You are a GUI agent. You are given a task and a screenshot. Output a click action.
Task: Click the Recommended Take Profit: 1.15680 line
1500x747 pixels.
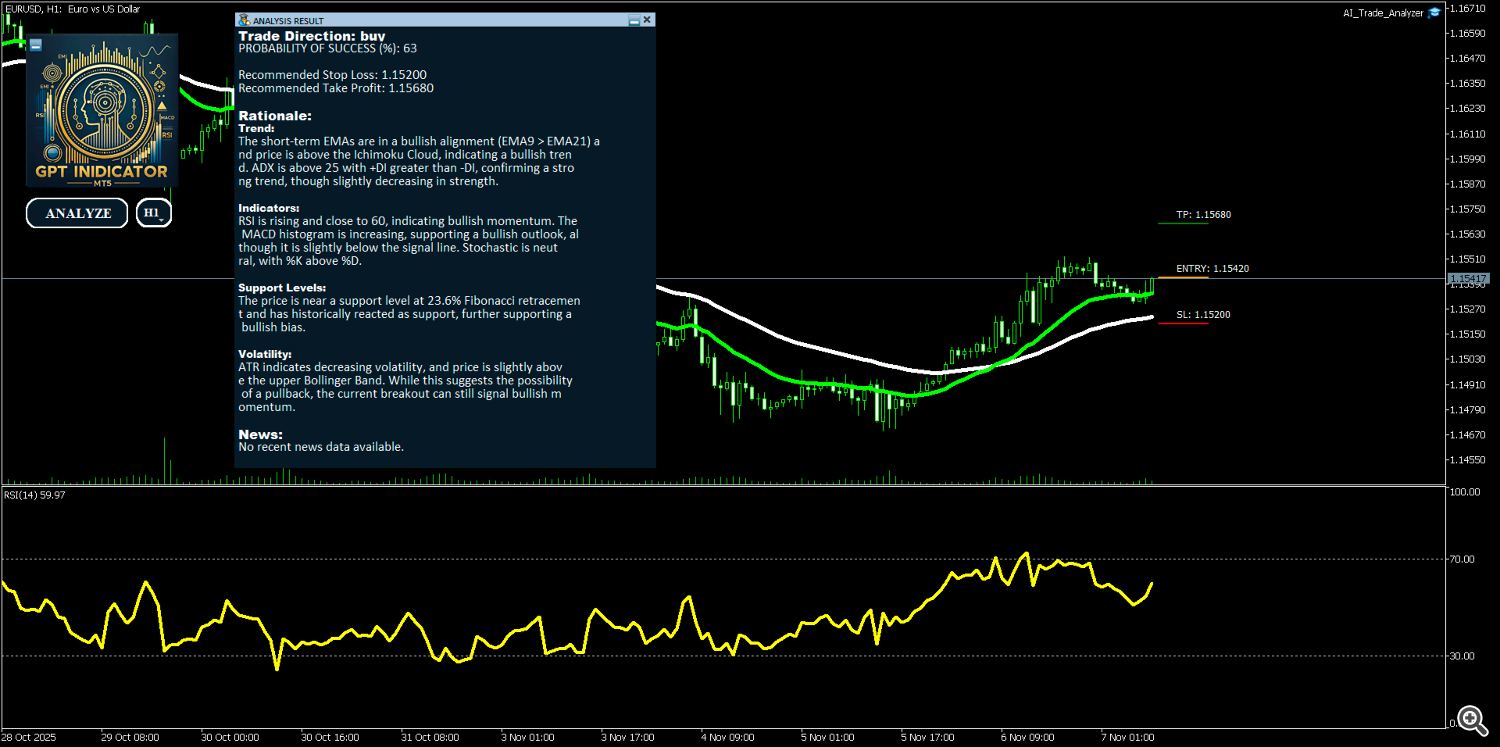click(x=336, y=88)
